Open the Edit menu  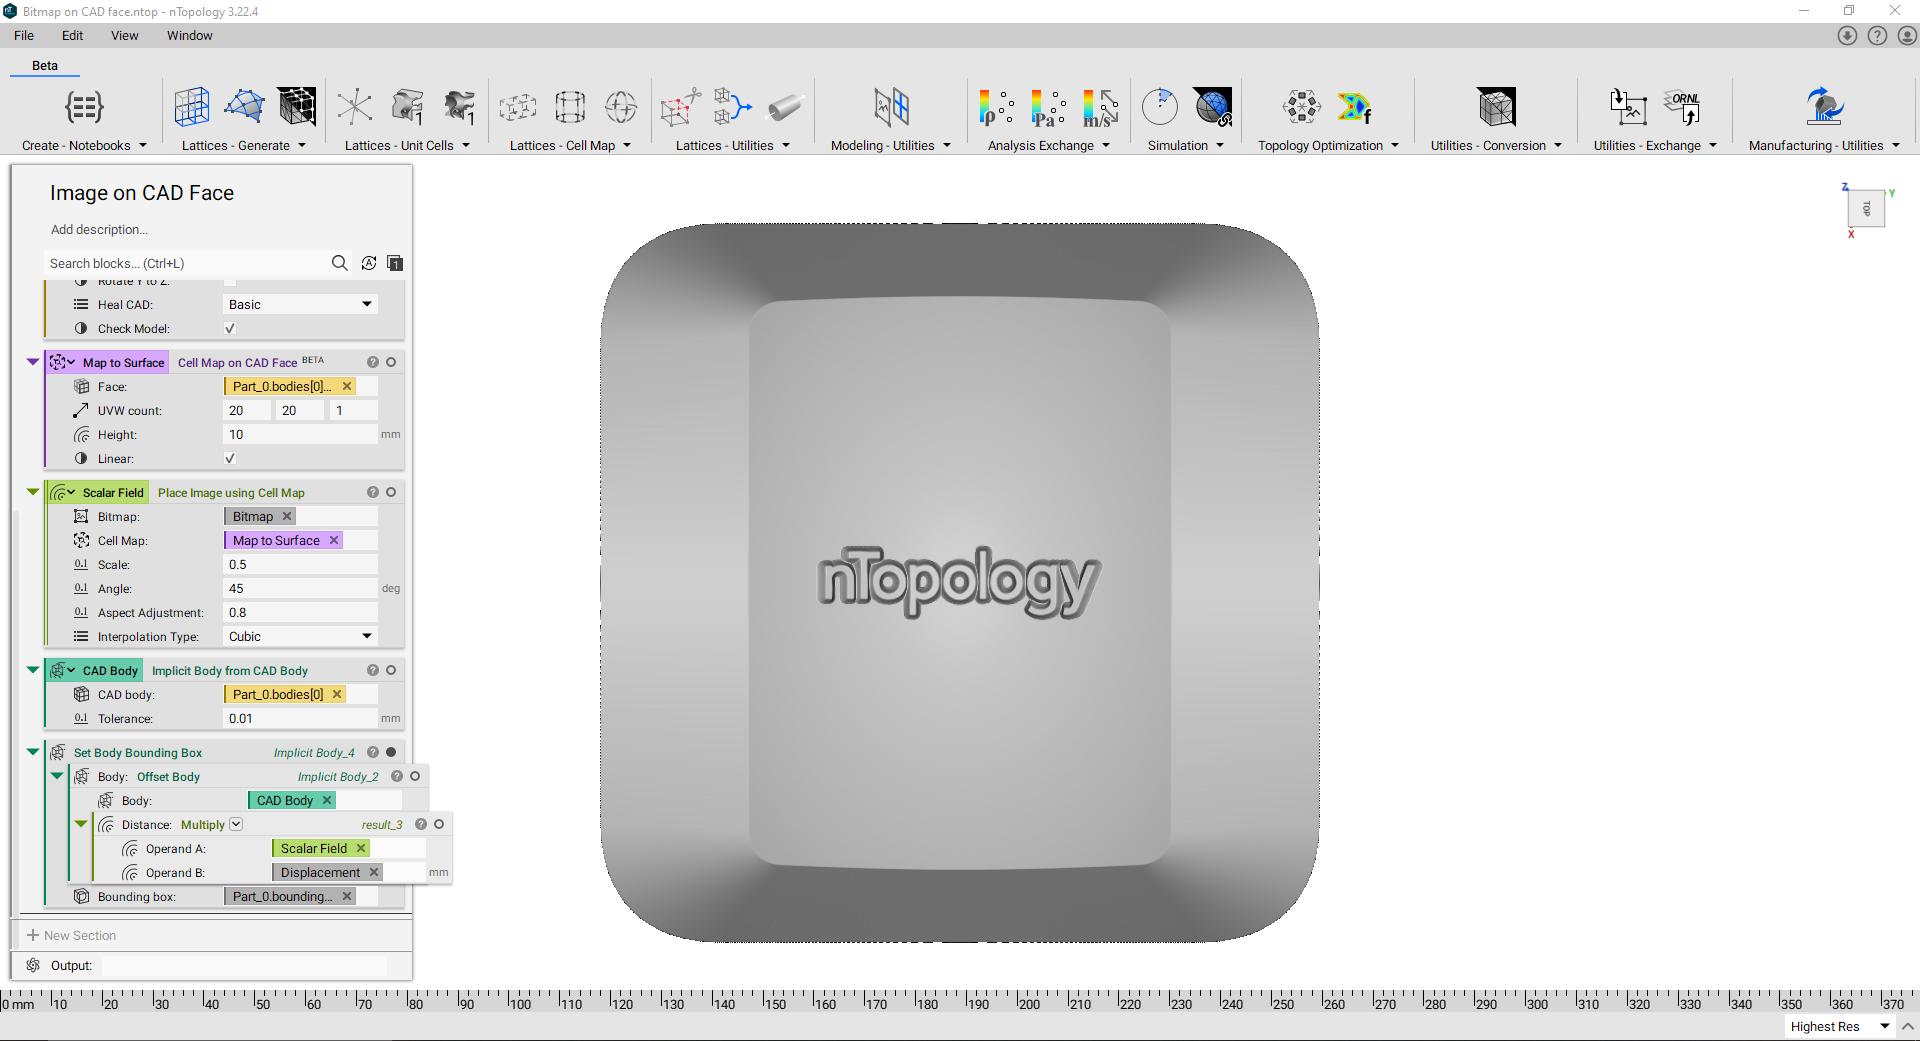tap(72, 35)
